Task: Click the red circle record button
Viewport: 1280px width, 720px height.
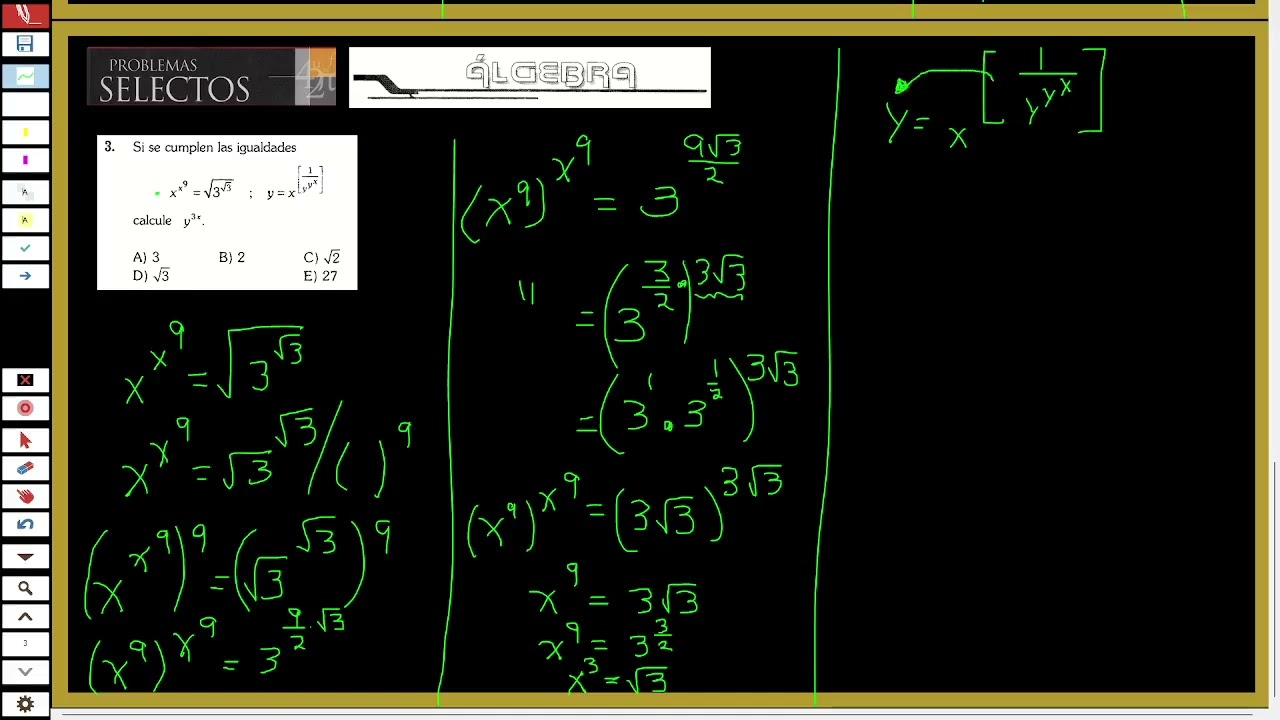Action: pyautogui.click(x=25, y=408)
